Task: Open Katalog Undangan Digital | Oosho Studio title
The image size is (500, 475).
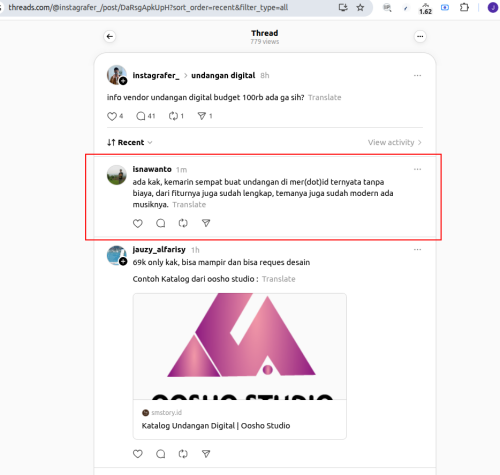Action: (216, 426)
